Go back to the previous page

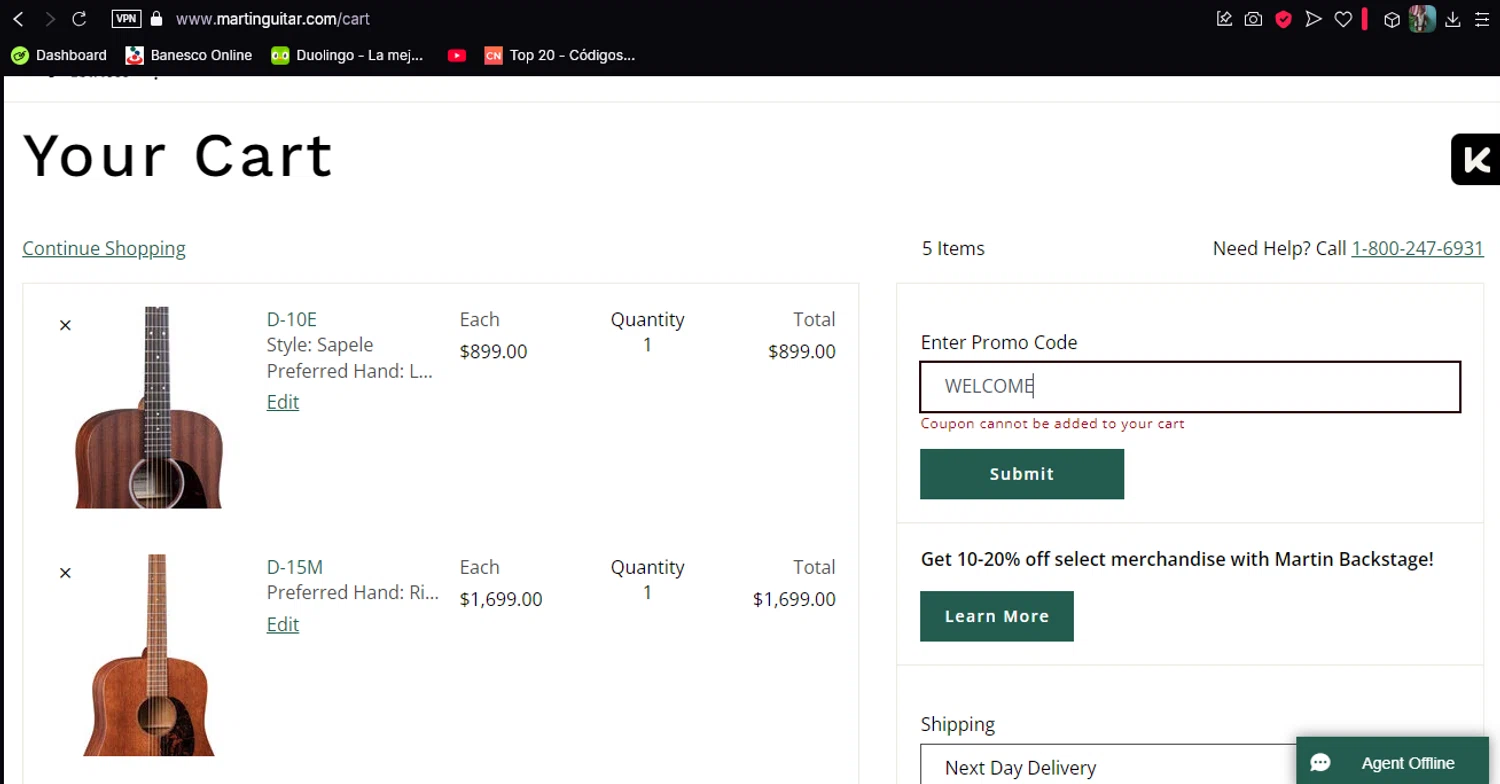pos(18,19)
